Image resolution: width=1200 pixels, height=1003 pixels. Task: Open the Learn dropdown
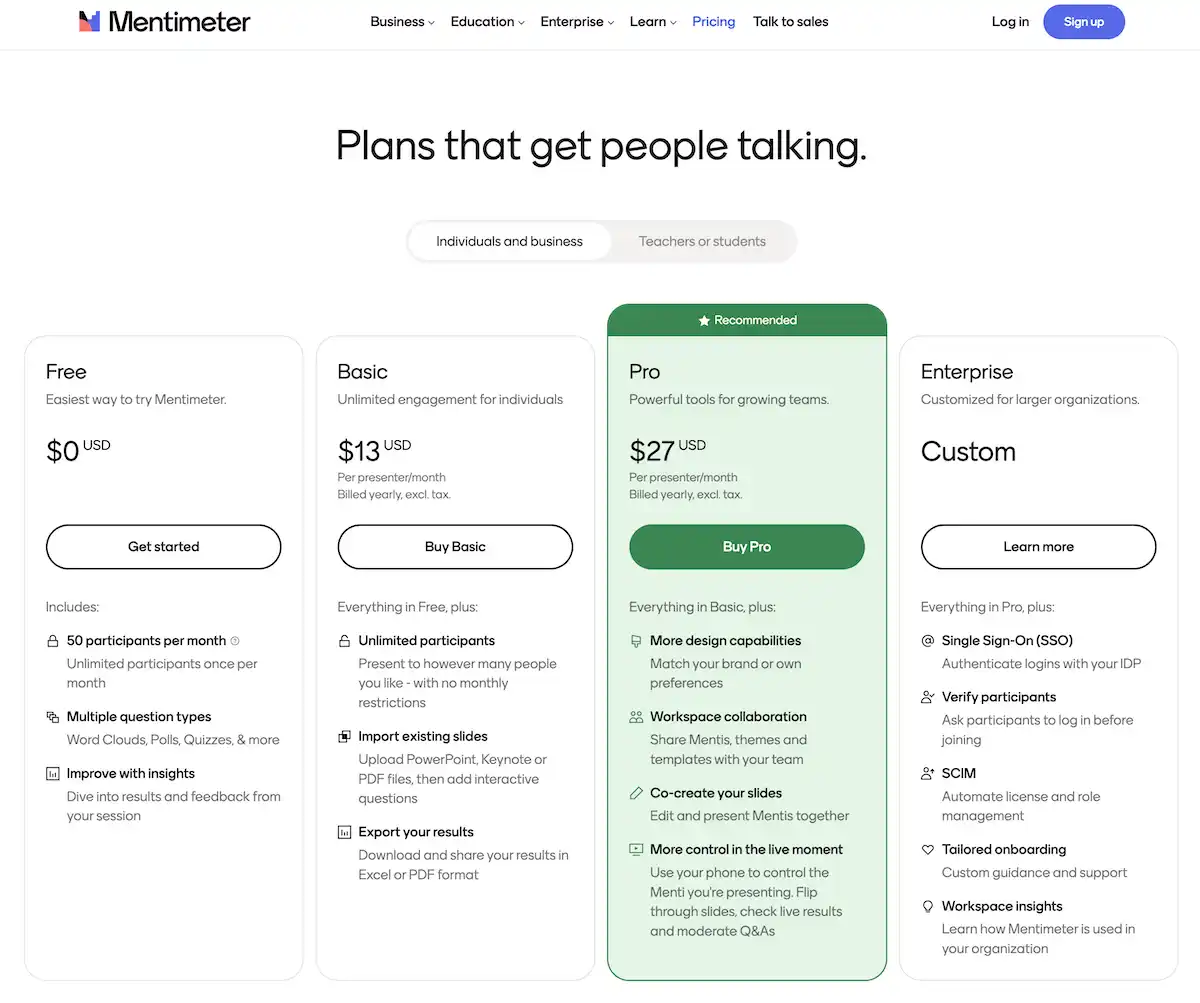click(x=651, y=21)
